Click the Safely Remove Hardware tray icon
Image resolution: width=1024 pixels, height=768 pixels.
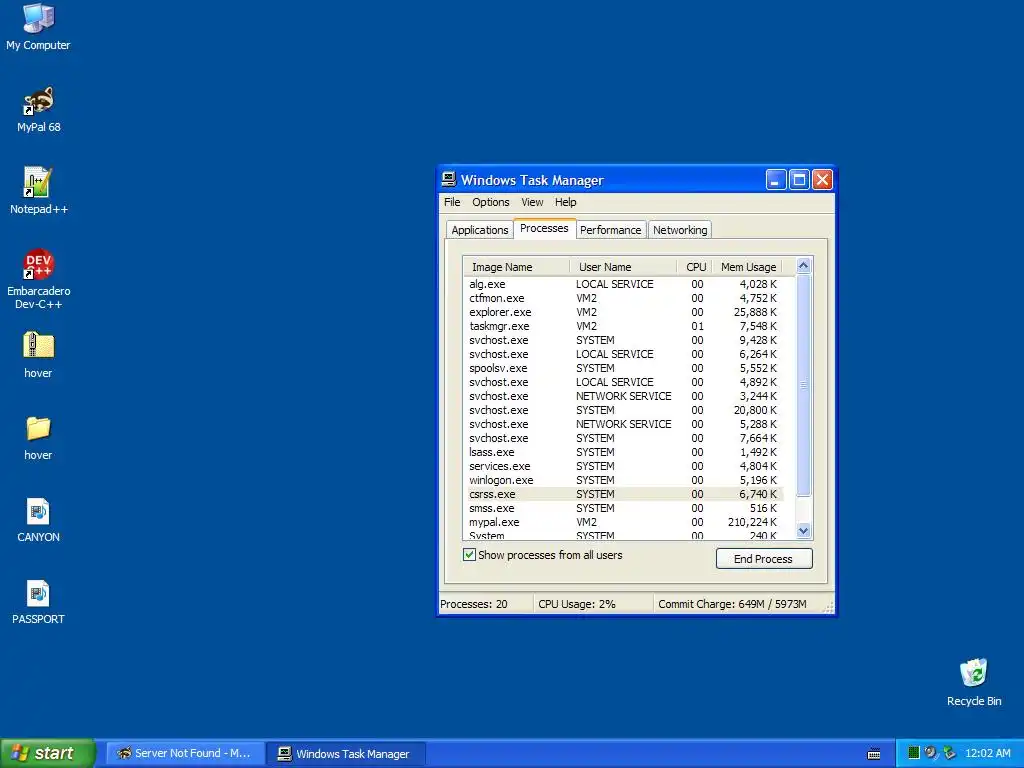tap(949, 753)
